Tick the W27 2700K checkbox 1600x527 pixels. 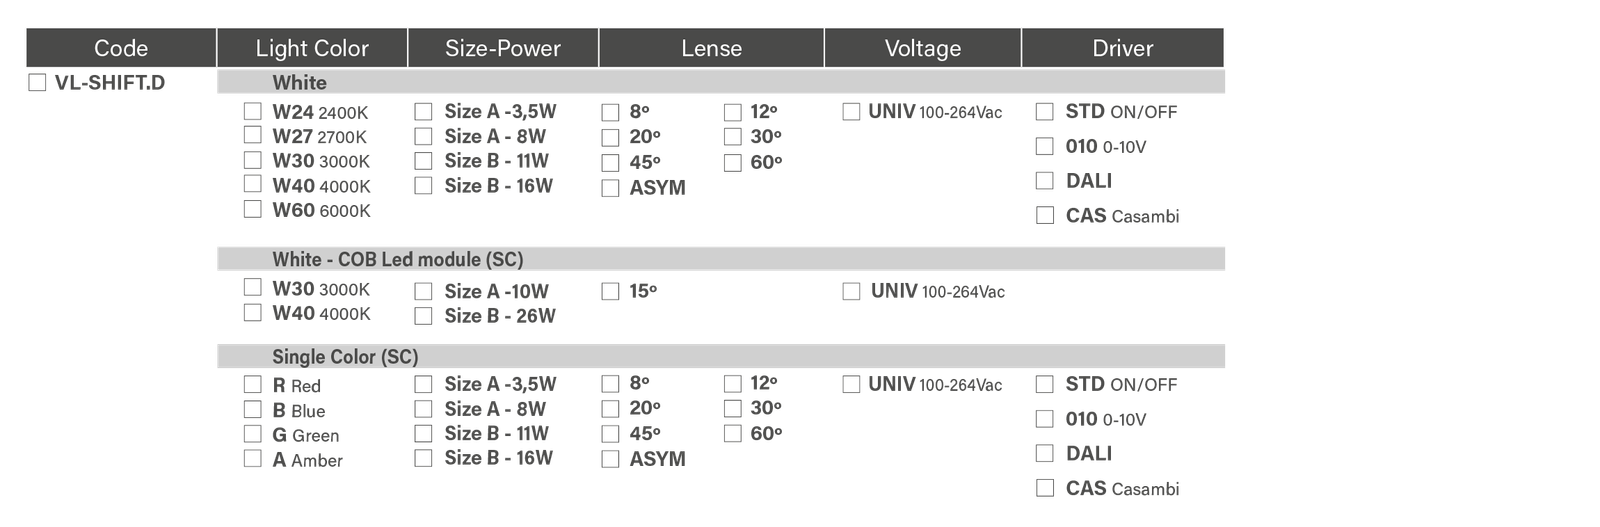pyautogui.click(x=253, y=135)
